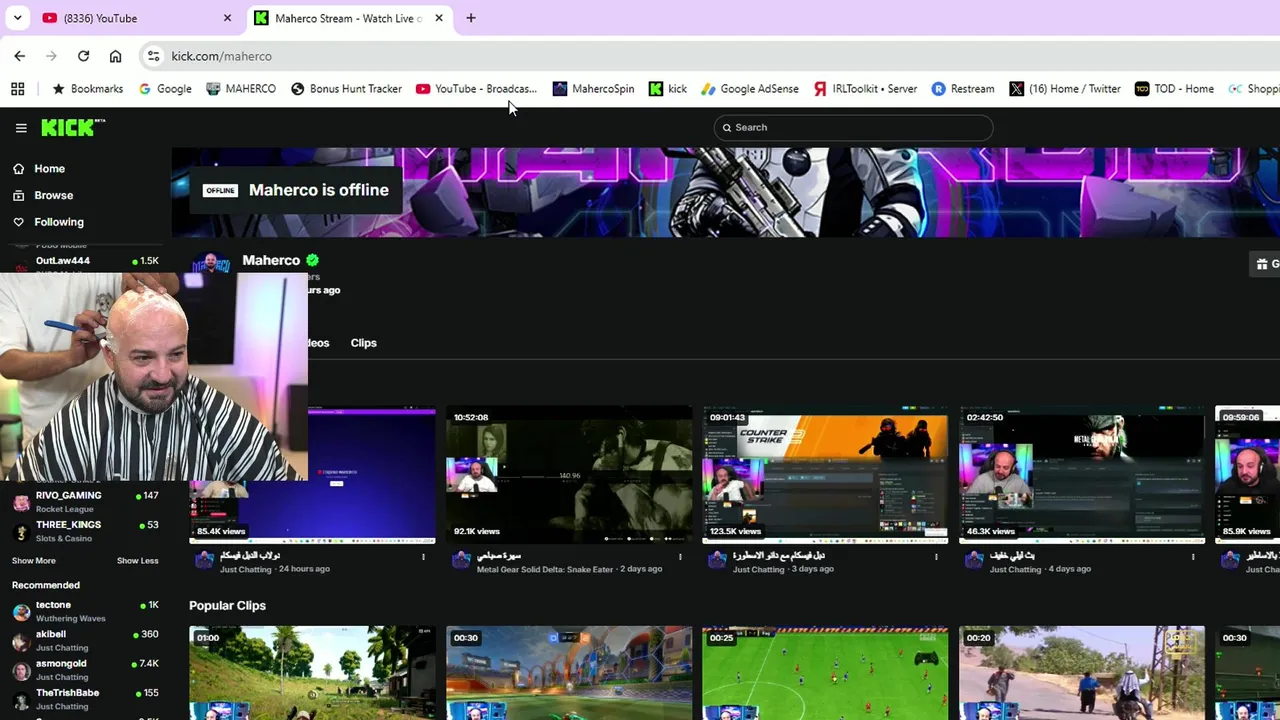Play the 01:00 popular clip
The image size is (1280, 720).
click(312, 673)
